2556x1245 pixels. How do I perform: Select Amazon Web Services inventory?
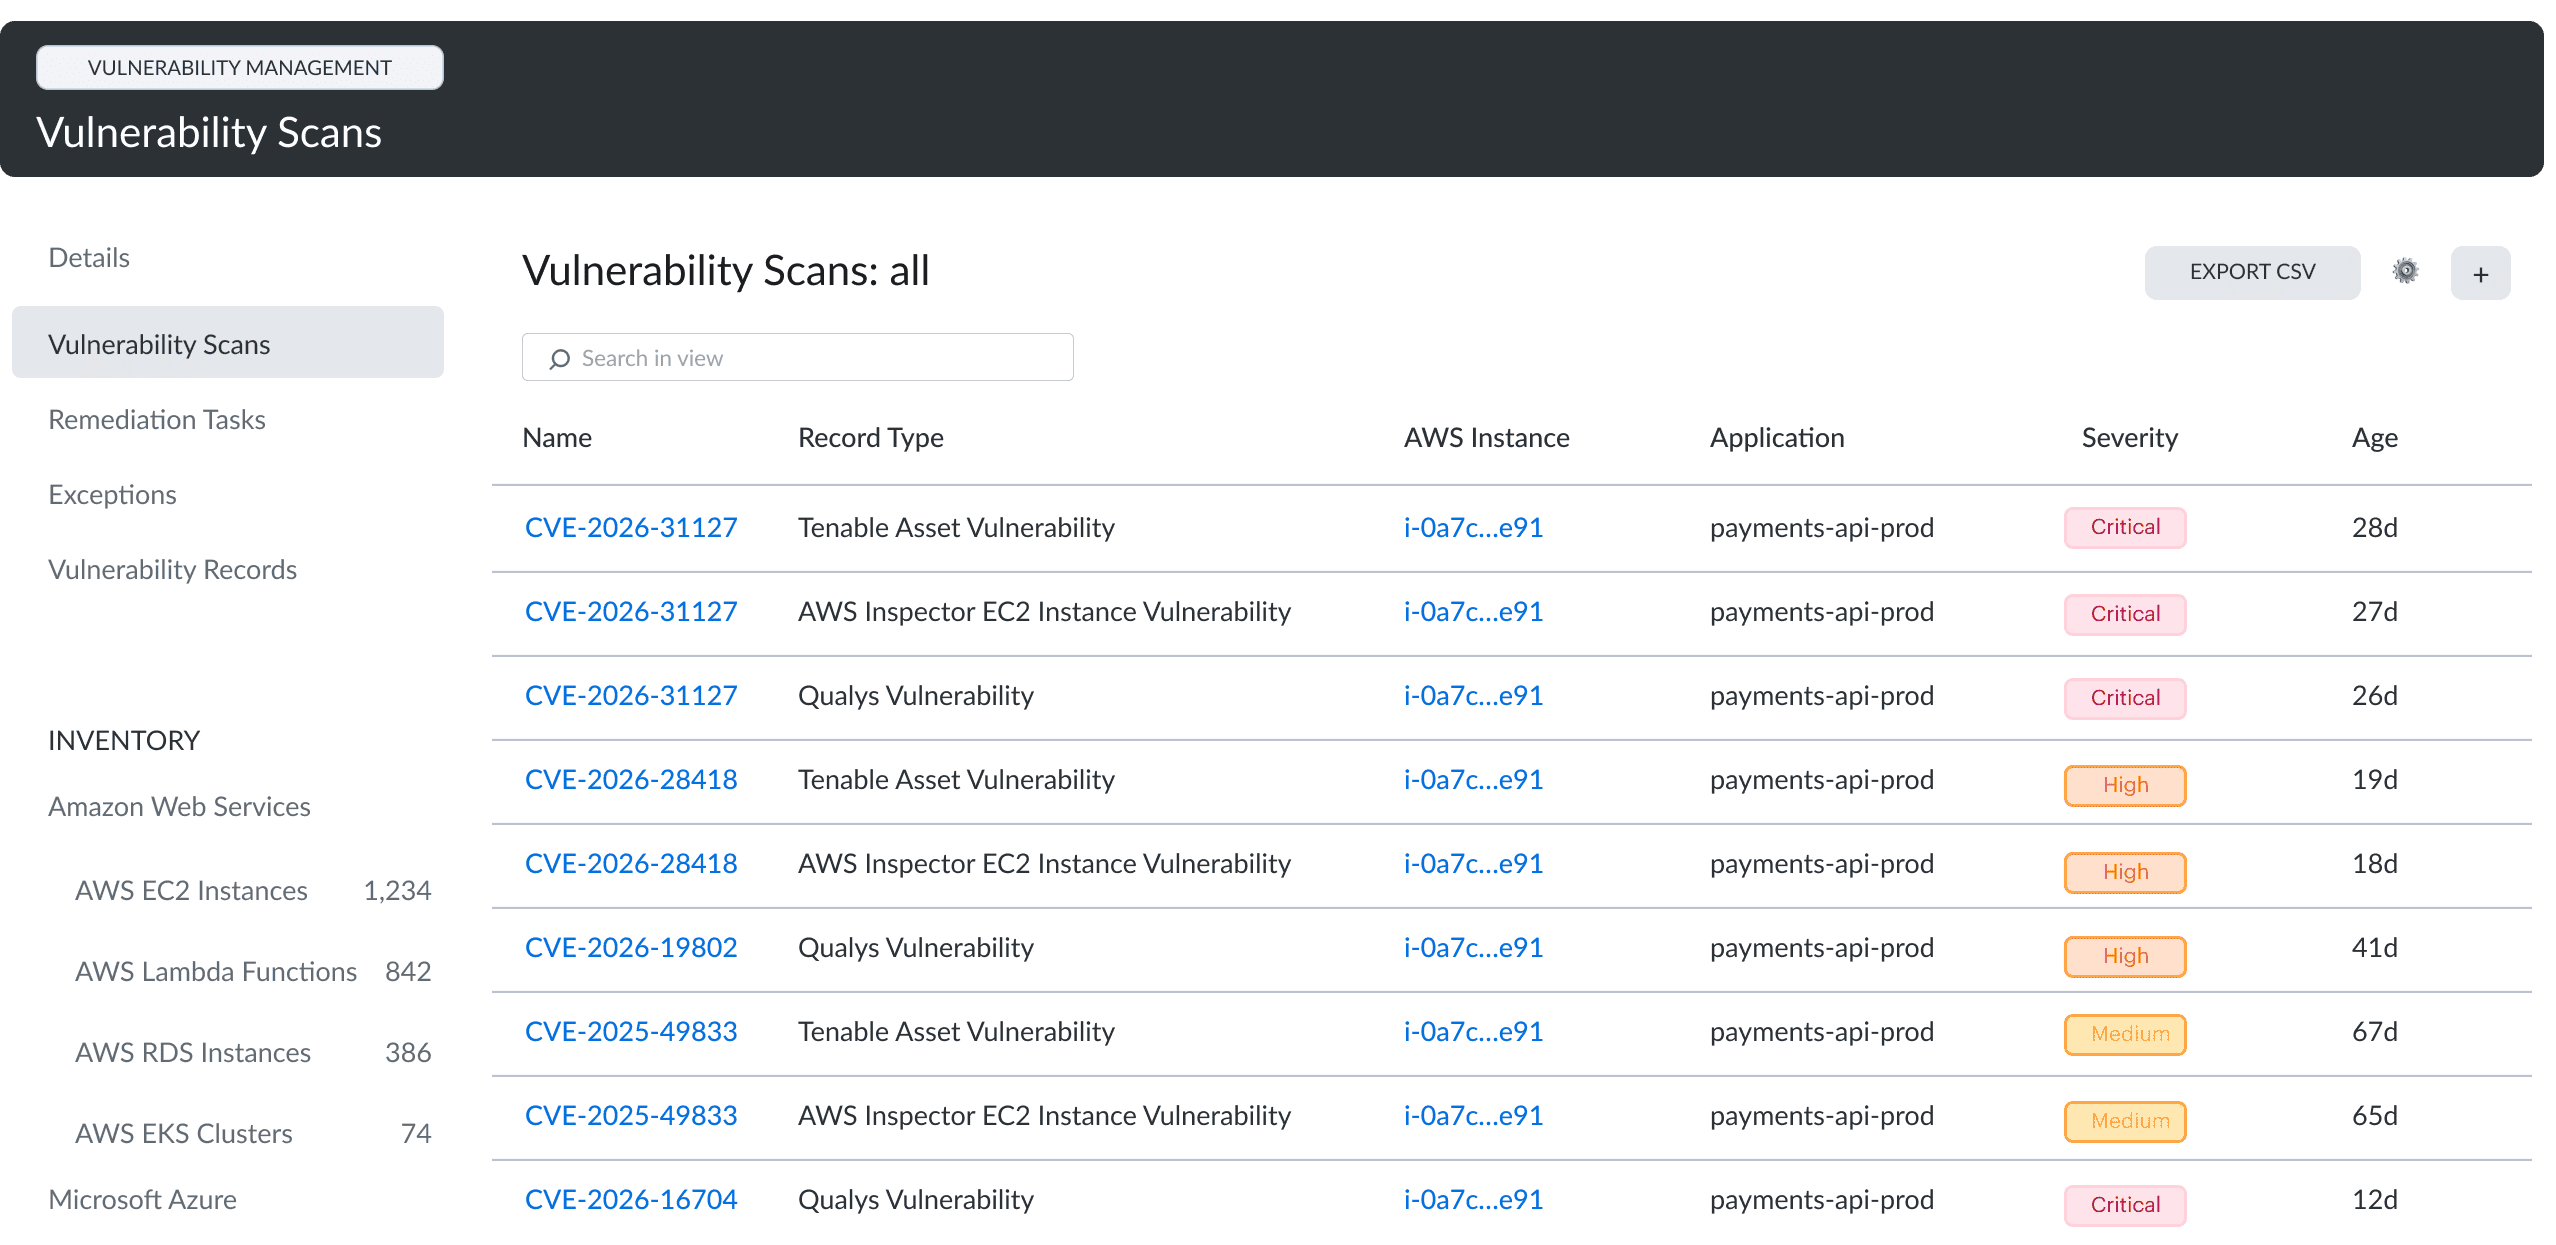[x=179, y=806]
